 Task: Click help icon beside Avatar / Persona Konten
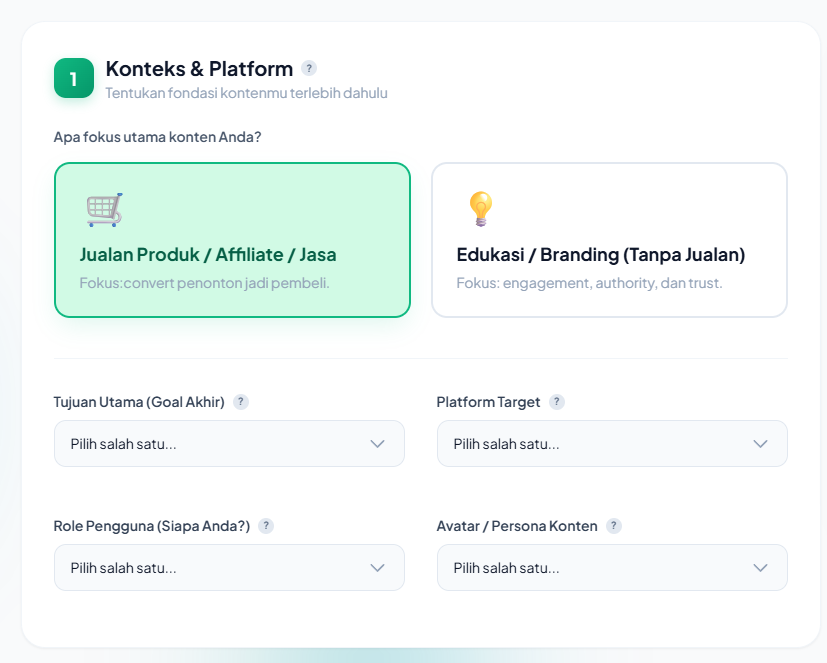(613, 526)
